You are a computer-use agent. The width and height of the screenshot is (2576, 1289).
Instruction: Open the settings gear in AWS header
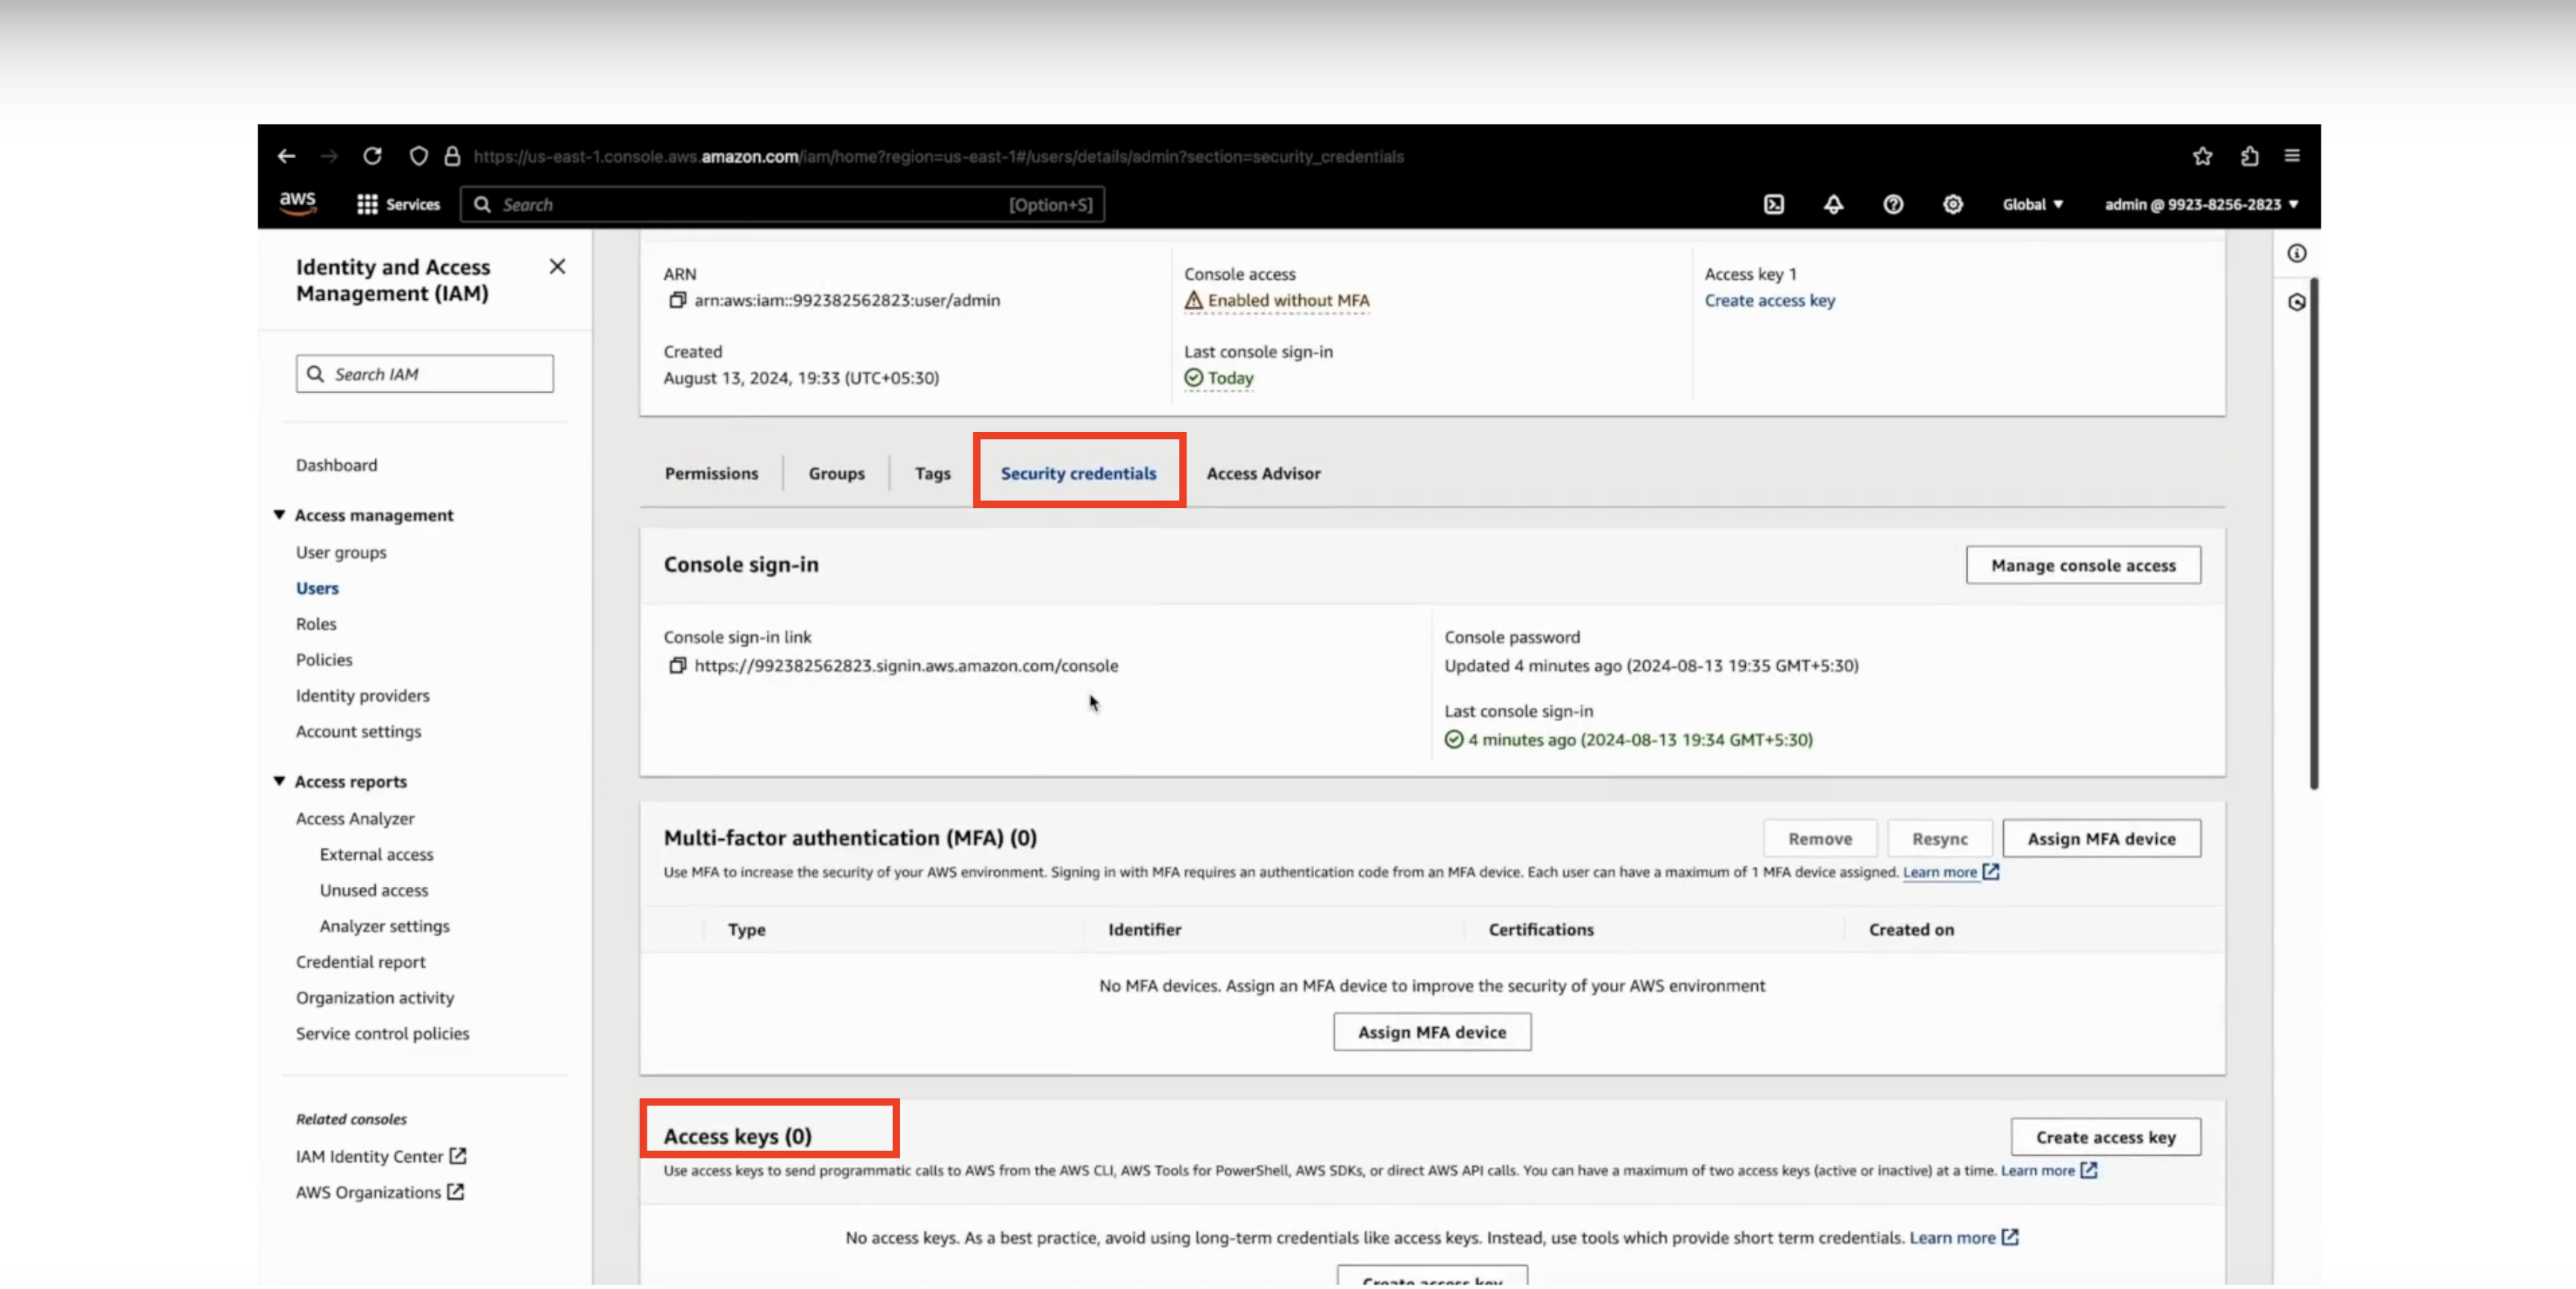point(1952,204)
